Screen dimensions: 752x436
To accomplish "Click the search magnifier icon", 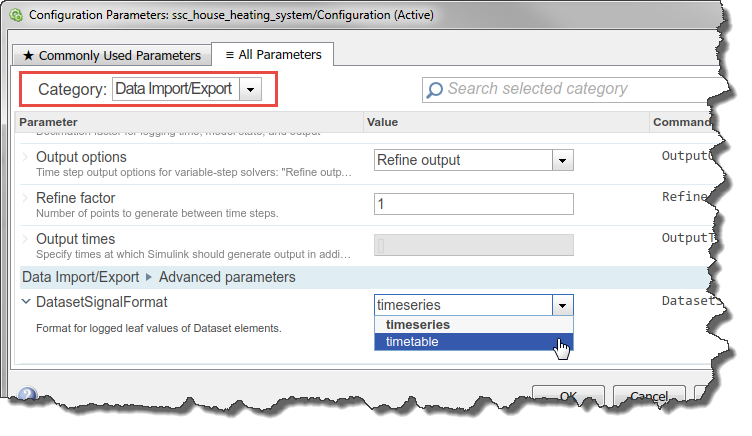I will [435, 90].
